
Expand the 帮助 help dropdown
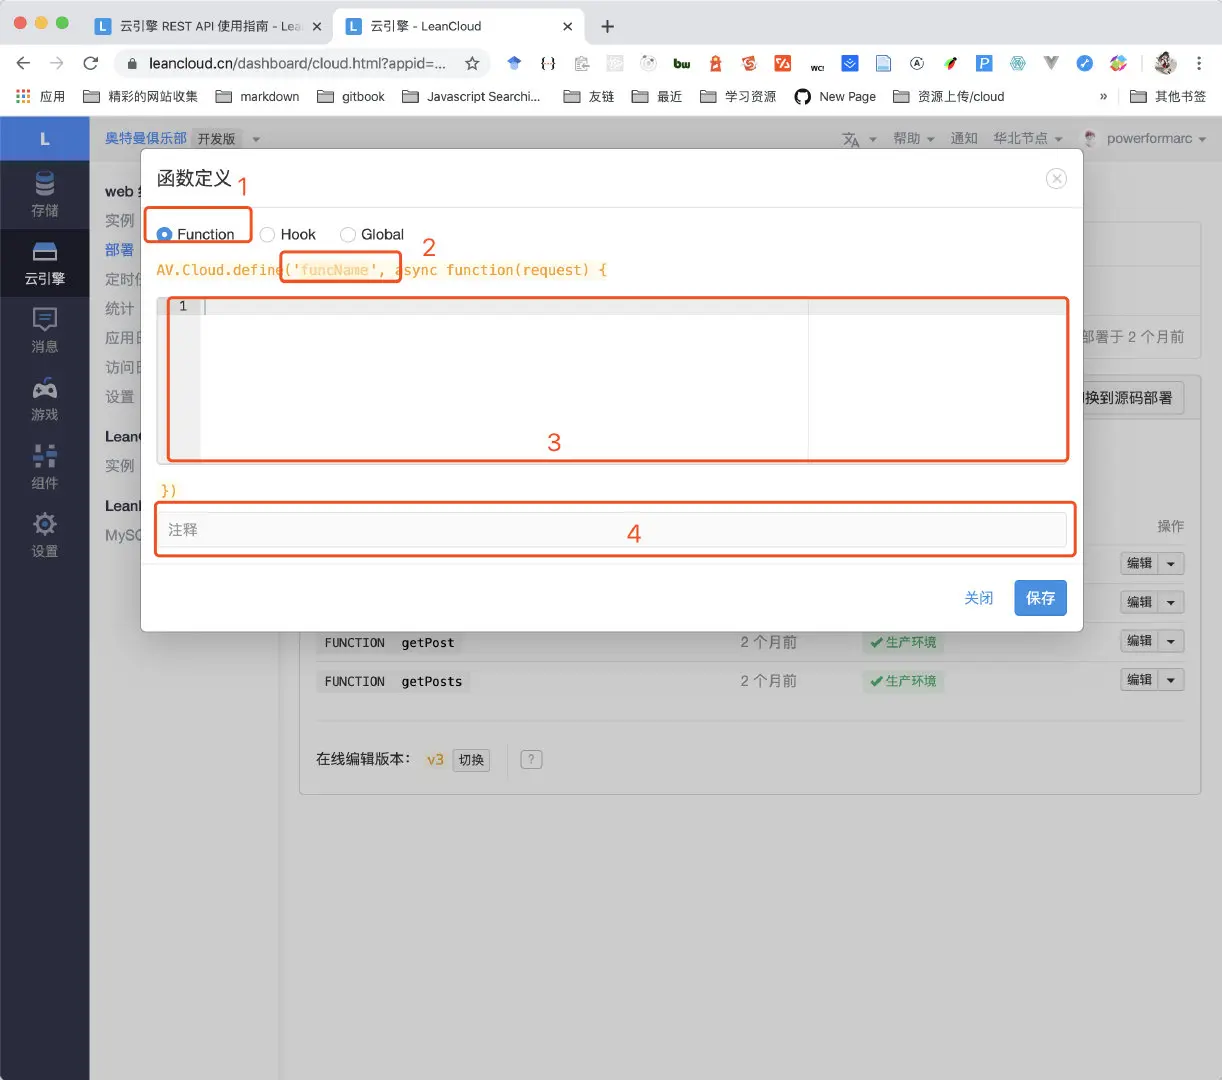[x=913, y=138]
